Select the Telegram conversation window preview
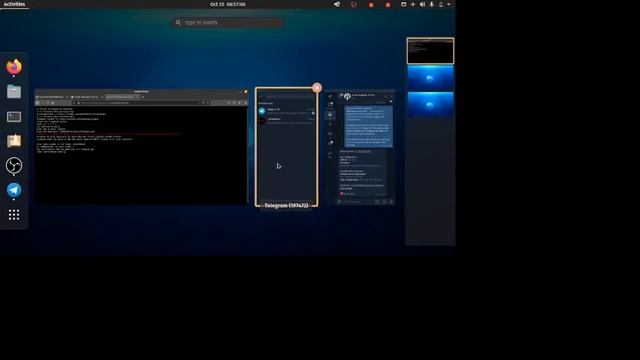The width and height of the screenshot is (640, 360). coord(360,147)
